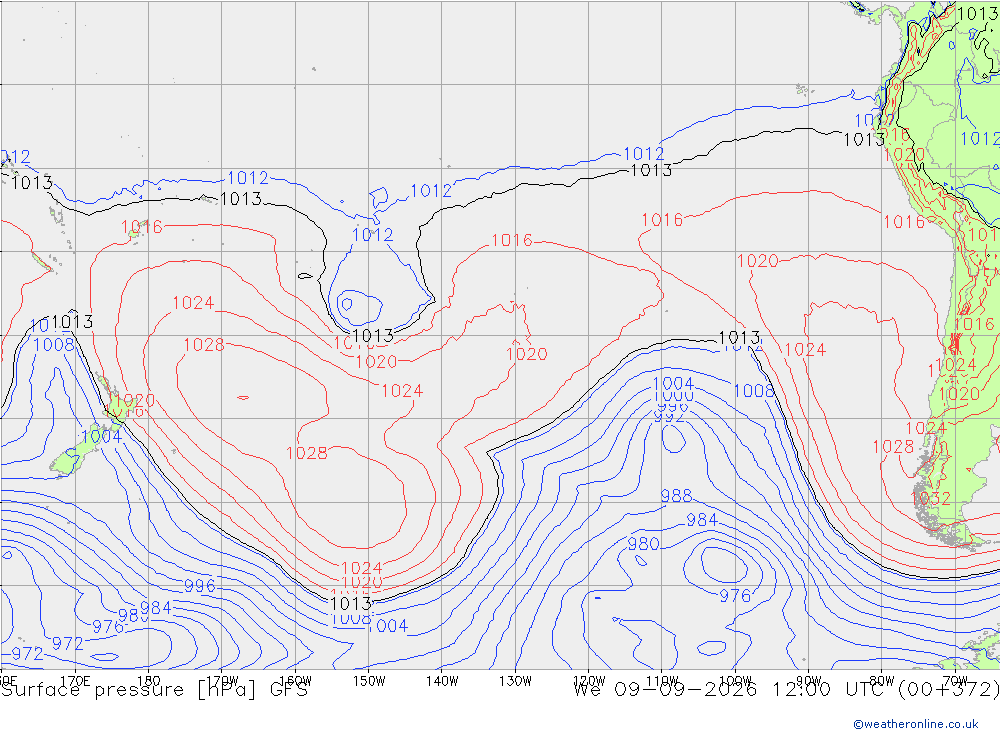This screenshot has width=1000, height=733.
Task: Open the weatheronline.co.uk copyright link
Action: click(x=916, y=724)
